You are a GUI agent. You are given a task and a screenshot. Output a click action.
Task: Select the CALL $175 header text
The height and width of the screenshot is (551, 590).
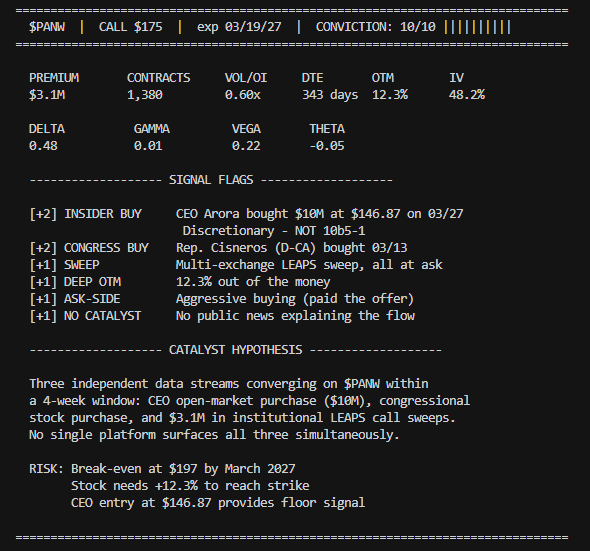(x=131, y=27)
